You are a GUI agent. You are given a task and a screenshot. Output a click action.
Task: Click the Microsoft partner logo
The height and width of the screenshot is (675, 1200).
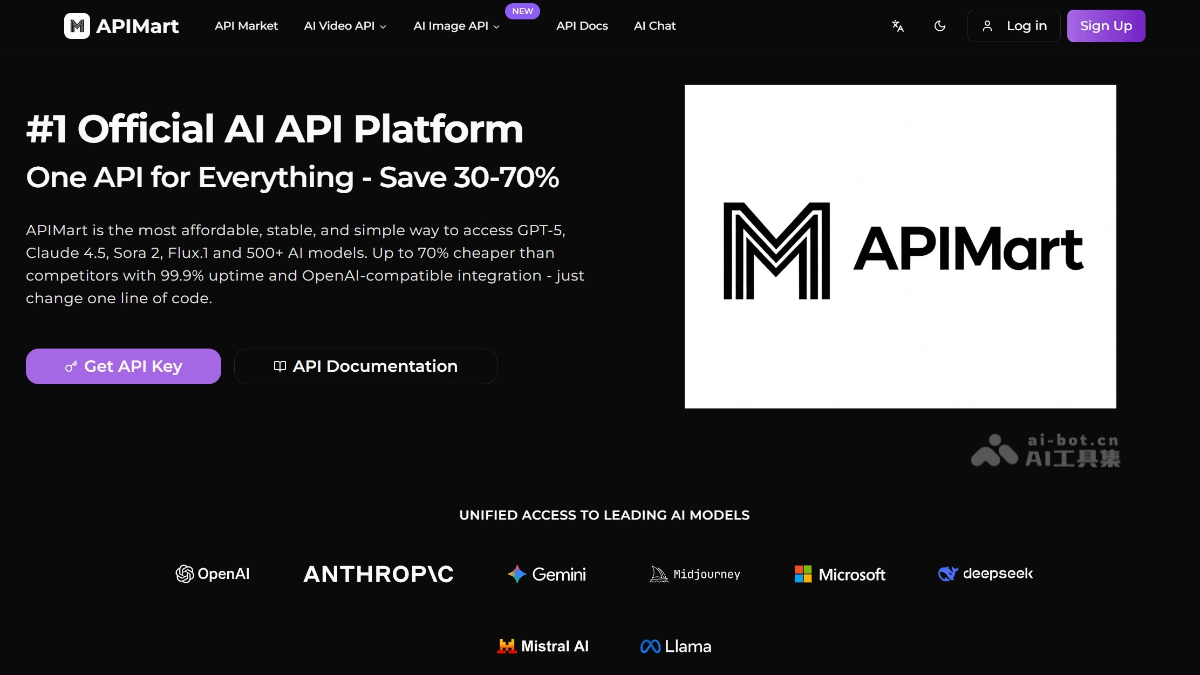point(839,574)
